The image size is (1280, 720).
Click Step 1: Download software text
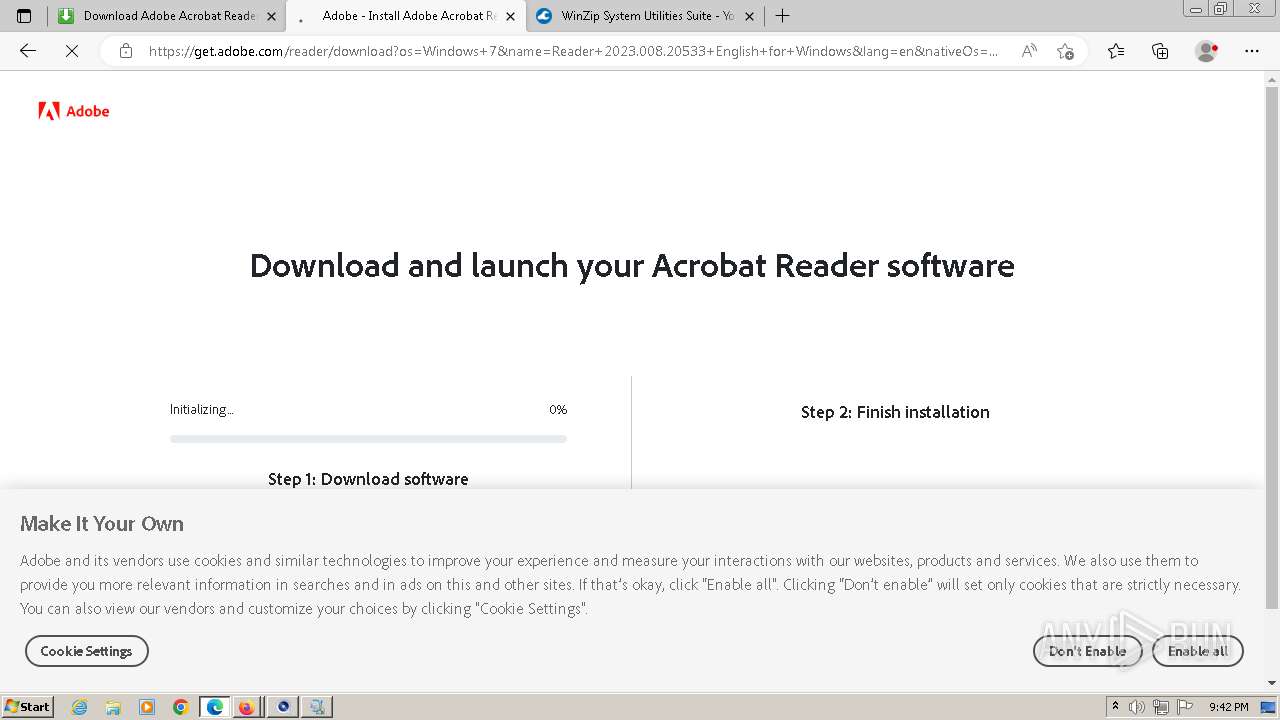click(x=368, y=479)
